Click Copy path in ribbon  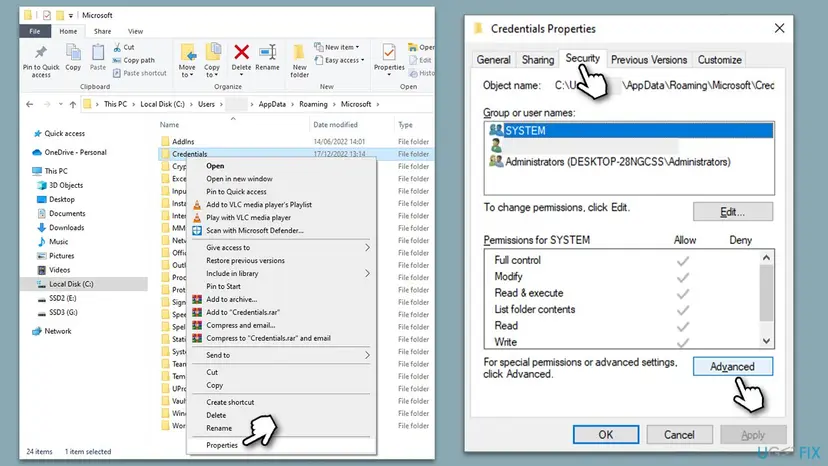point(134,60)
